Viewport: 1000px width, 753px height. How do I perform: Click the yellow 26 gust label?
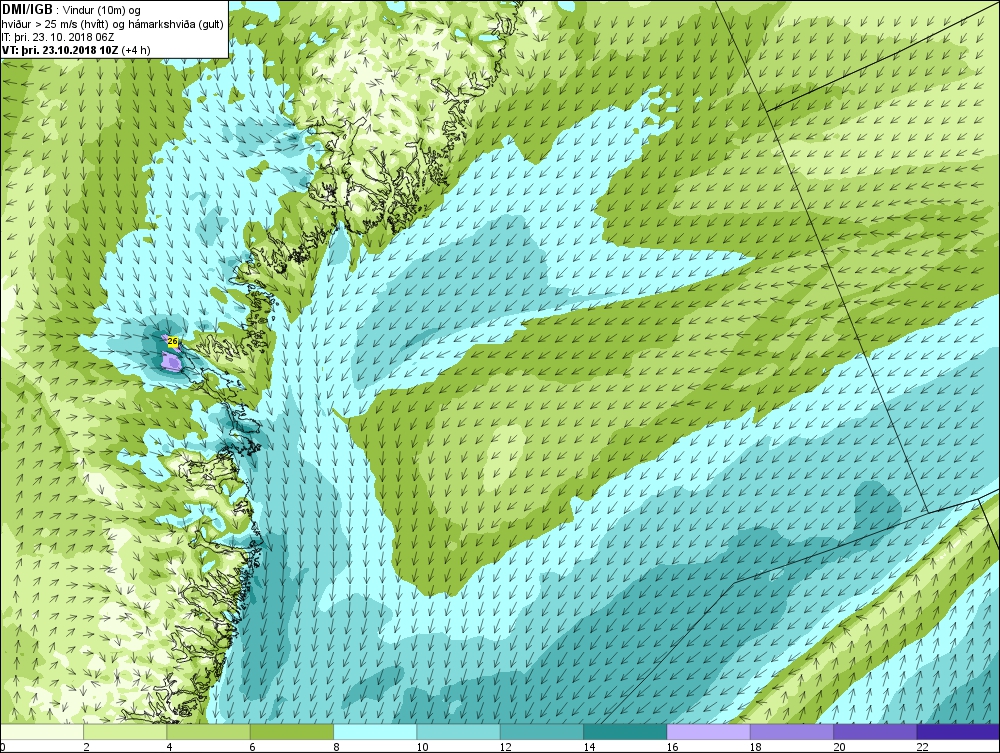172,342
